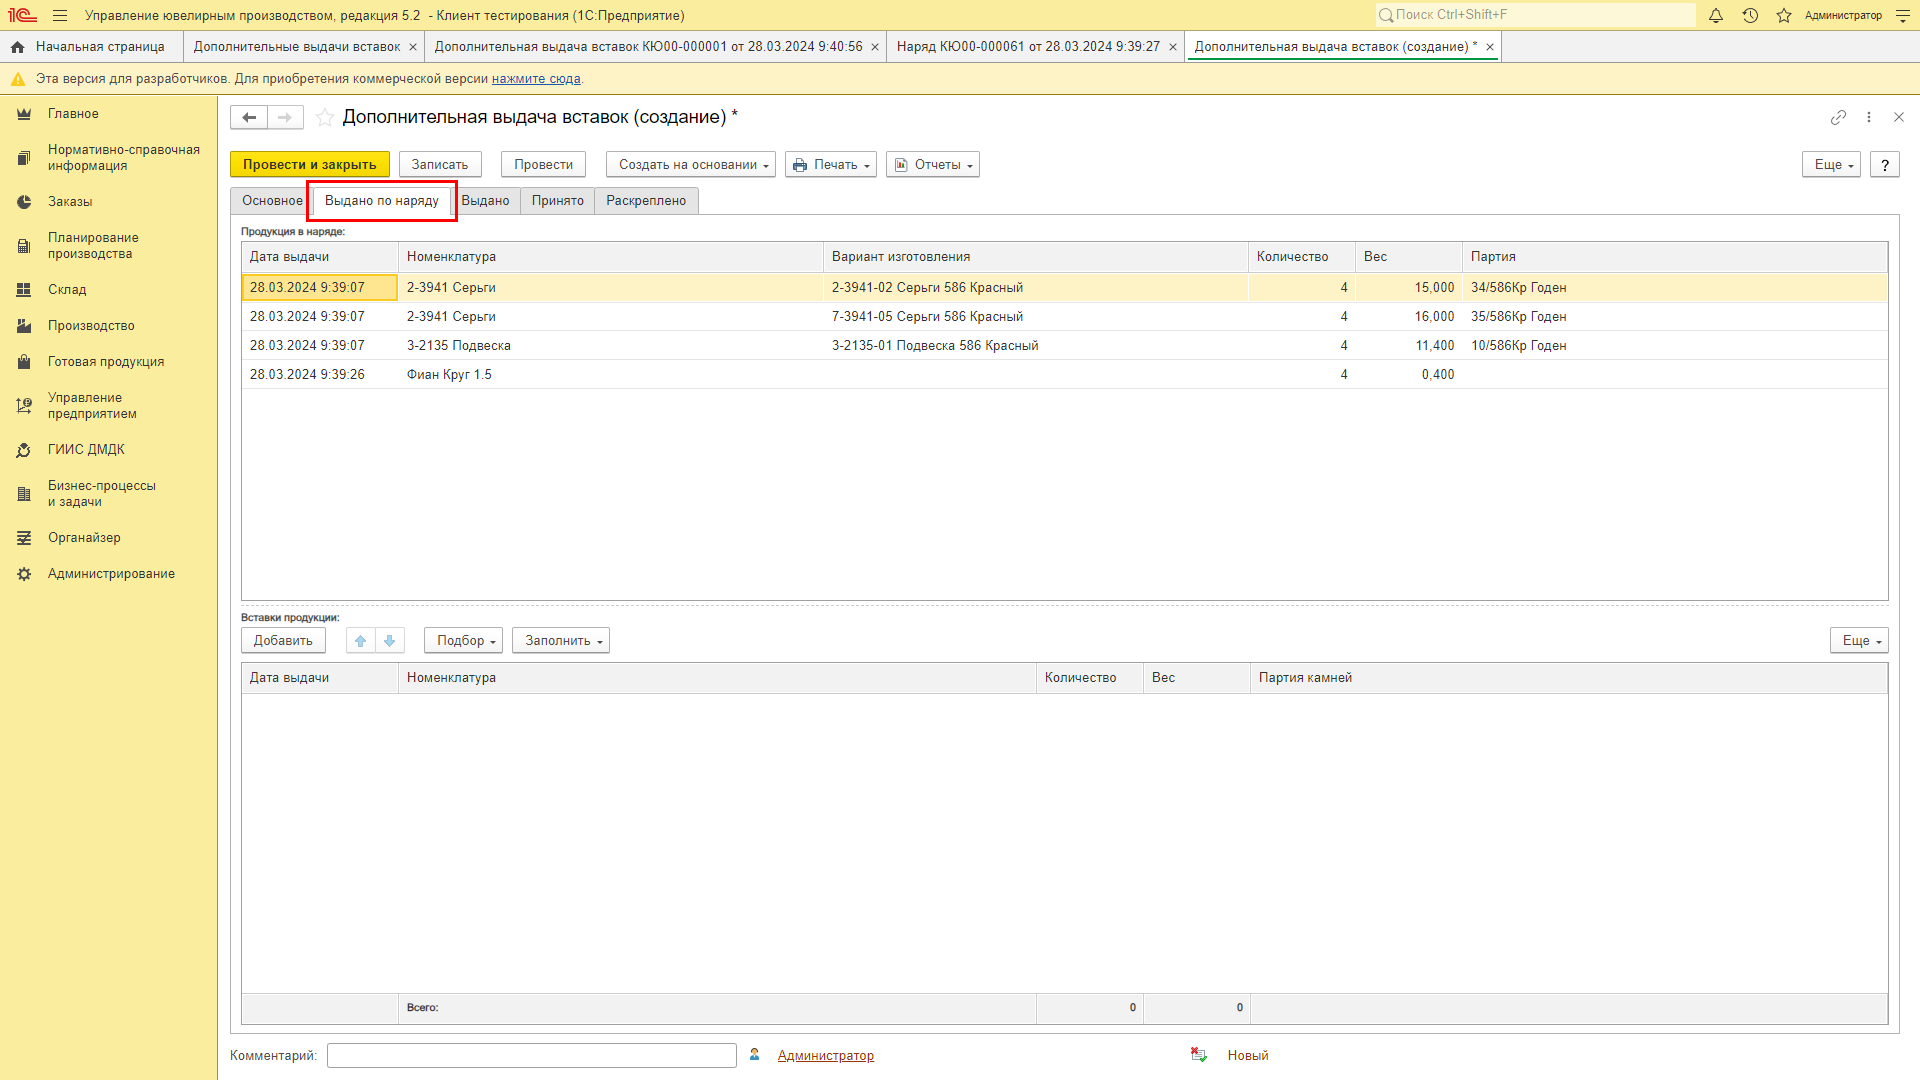Open Готовая продукция sidebar section

pyautogui.click(x=106, y=362)
